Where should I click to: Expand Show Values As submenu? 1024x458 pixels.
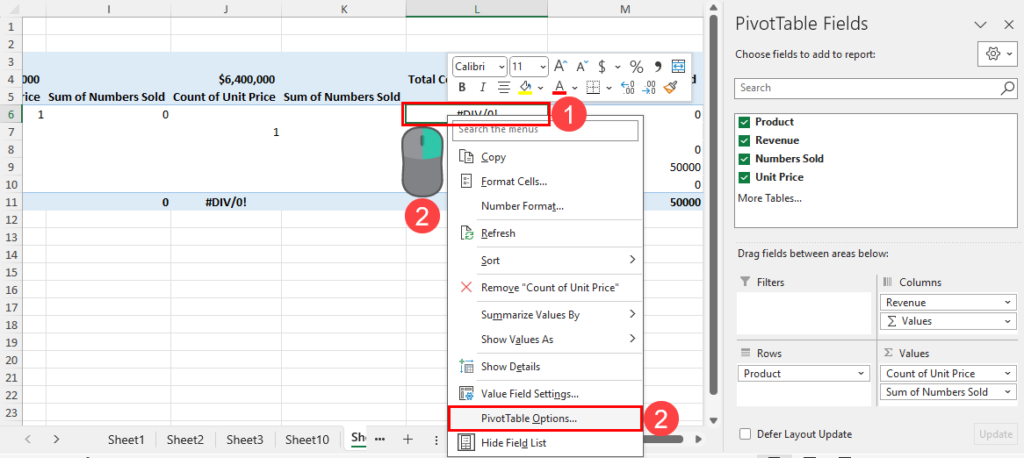click(x=545, y=340)
